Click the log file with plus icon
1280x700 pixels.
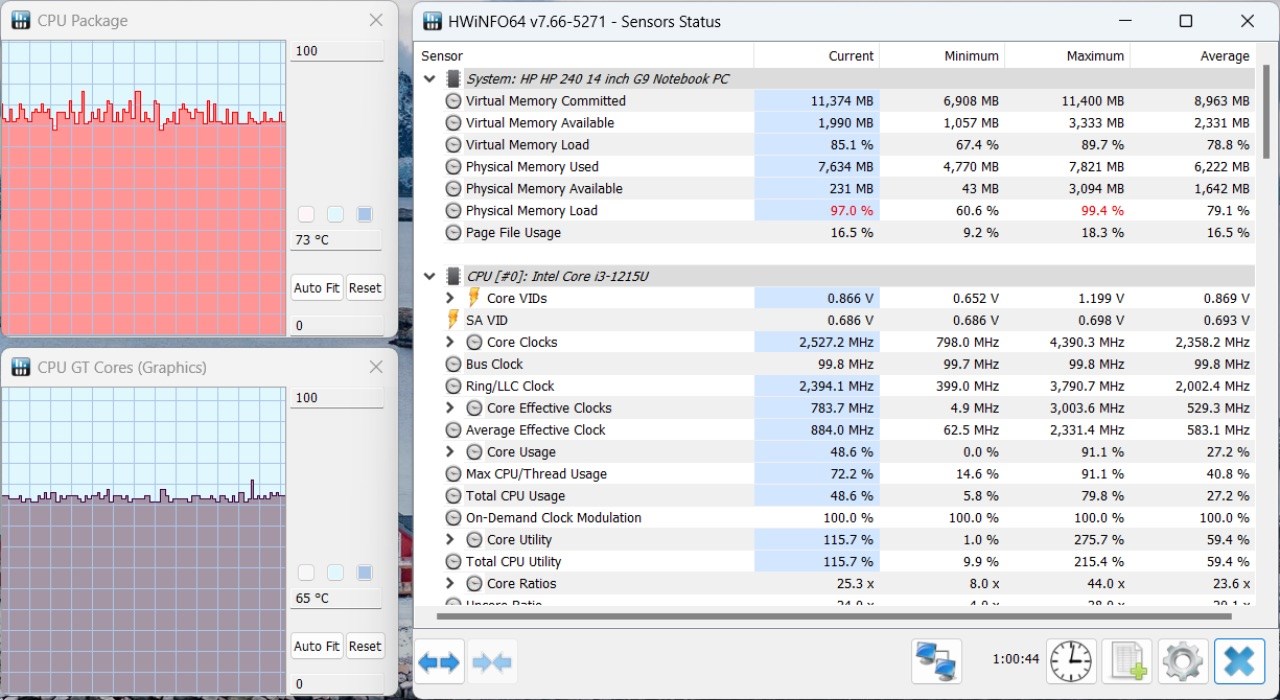click(x=1127, y=661)
